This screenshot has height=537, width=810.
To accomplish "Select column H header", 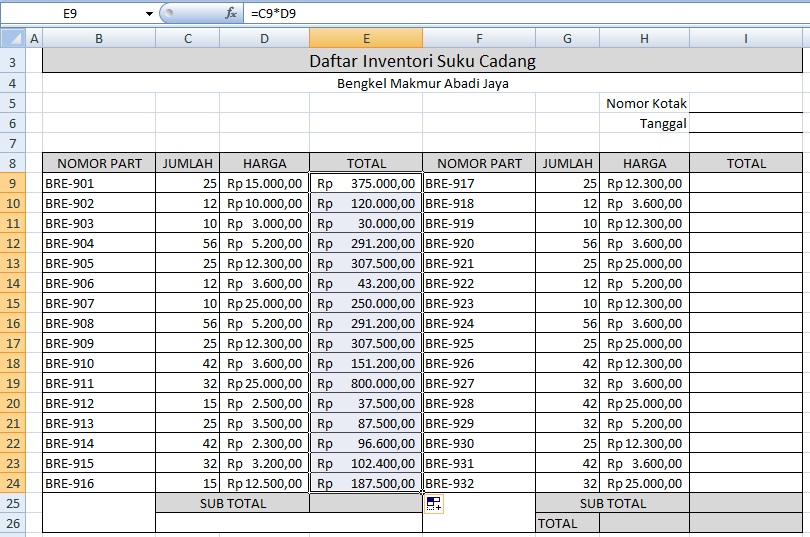I will tap(644, 38).
